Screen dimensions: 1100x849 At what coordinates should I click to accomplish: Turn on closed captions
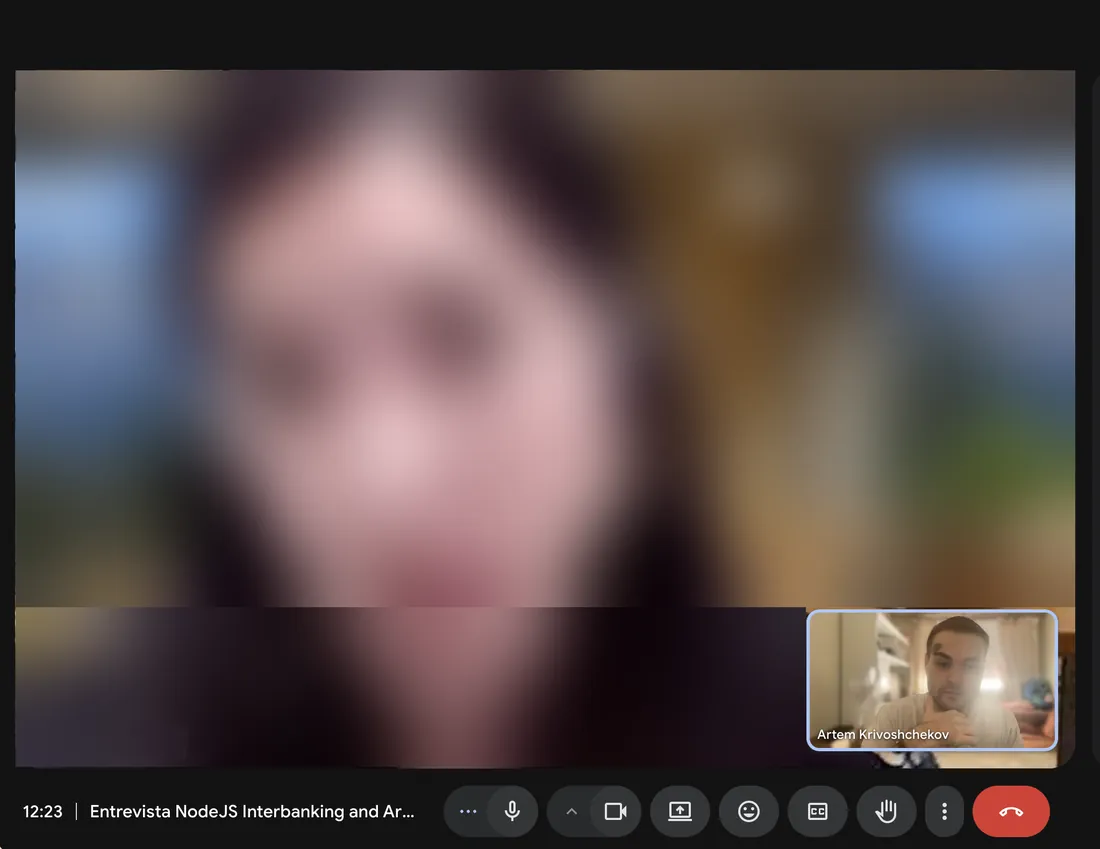click(x=817, y=811)
